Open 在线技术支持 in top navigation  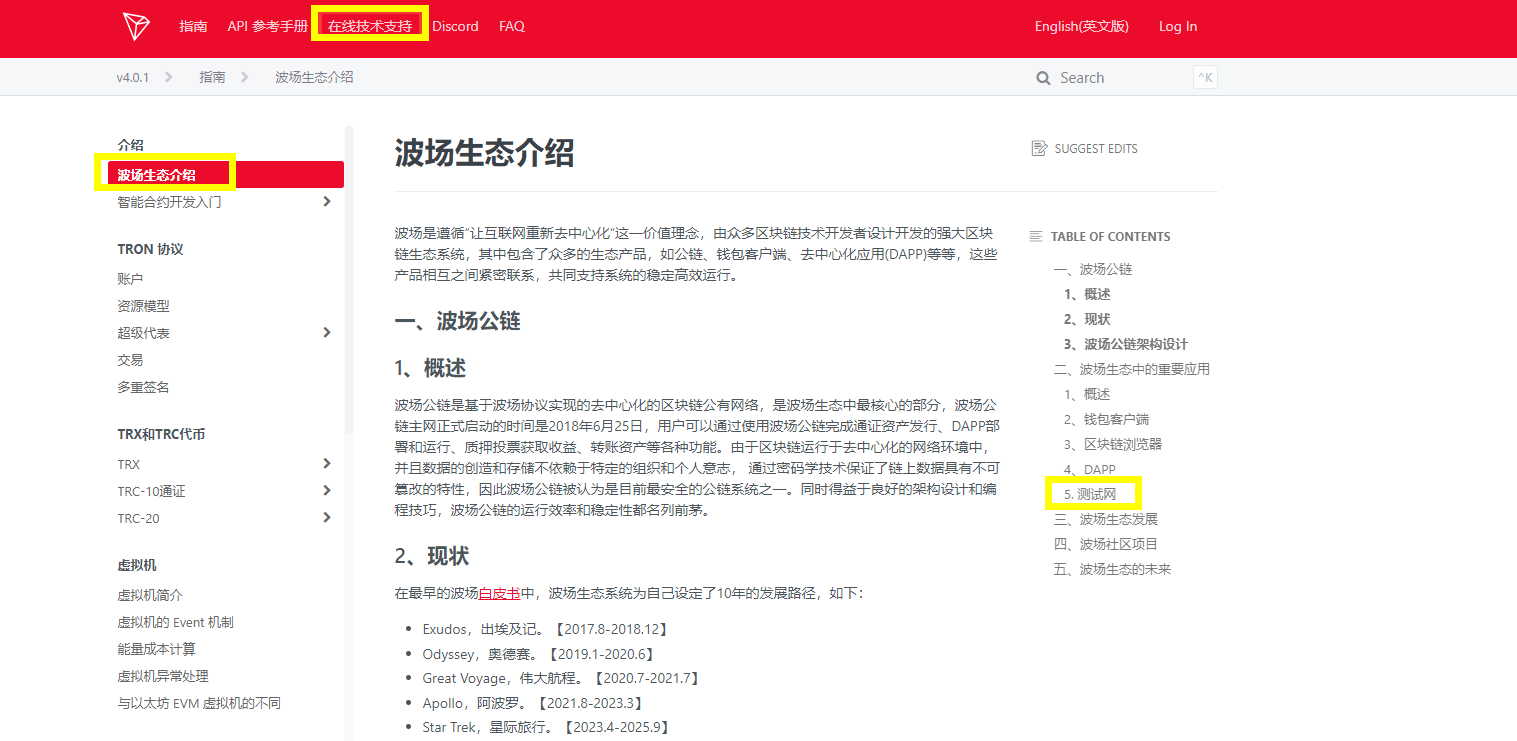[x=370, y=26]
